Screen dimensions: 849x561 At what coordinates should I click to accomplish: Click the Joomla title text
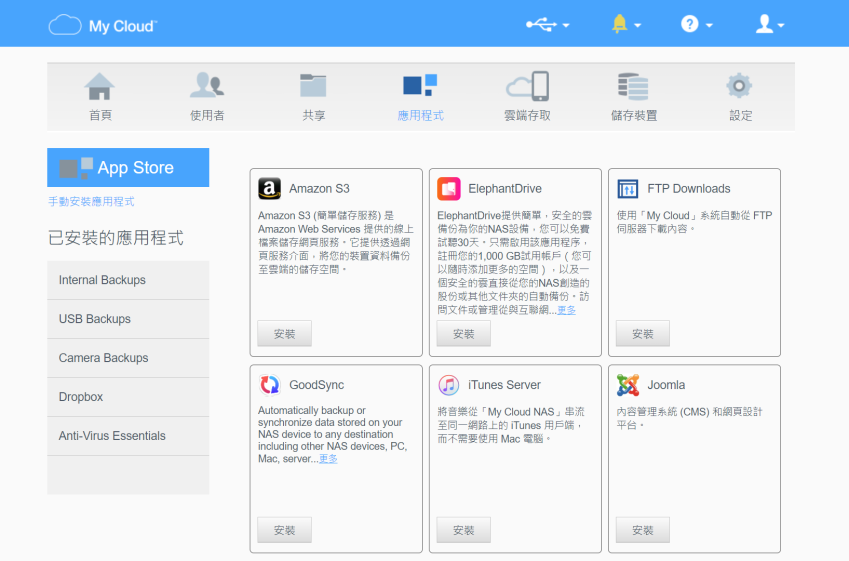(666, 385)
